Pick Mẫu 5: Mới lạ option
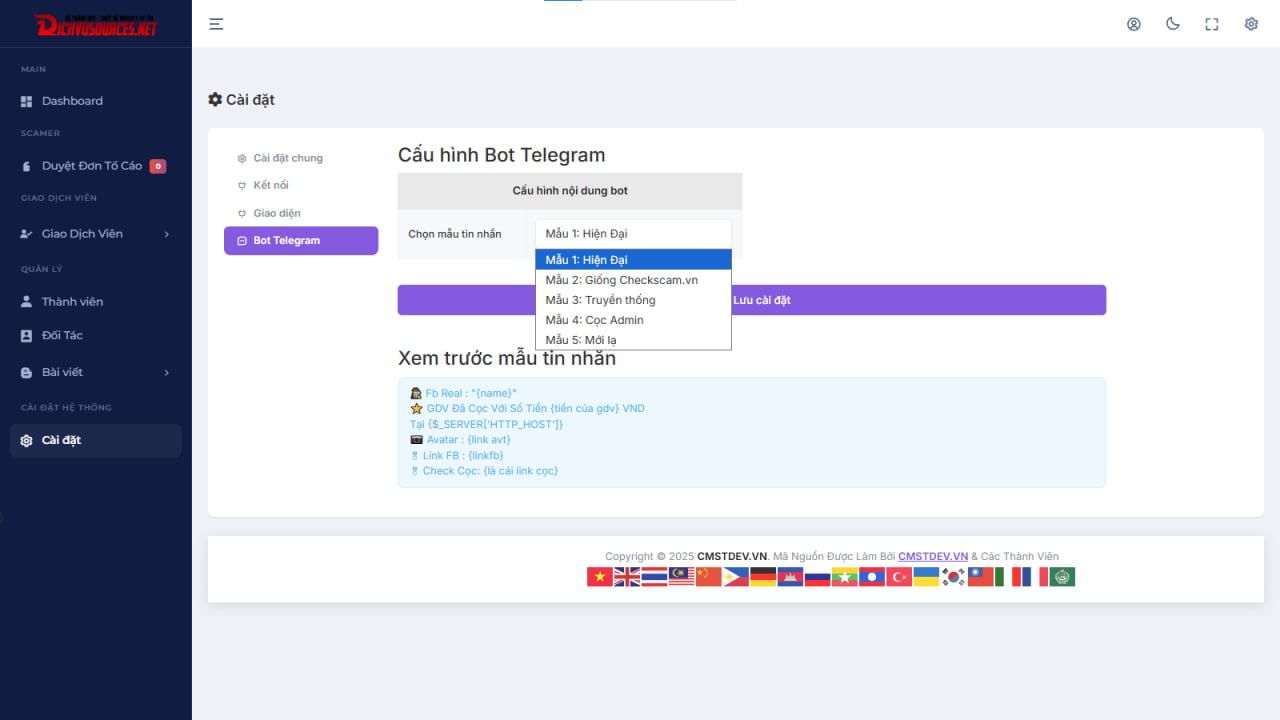Image resolution: width=1280 pixels, height=720 pixels. 581,340
